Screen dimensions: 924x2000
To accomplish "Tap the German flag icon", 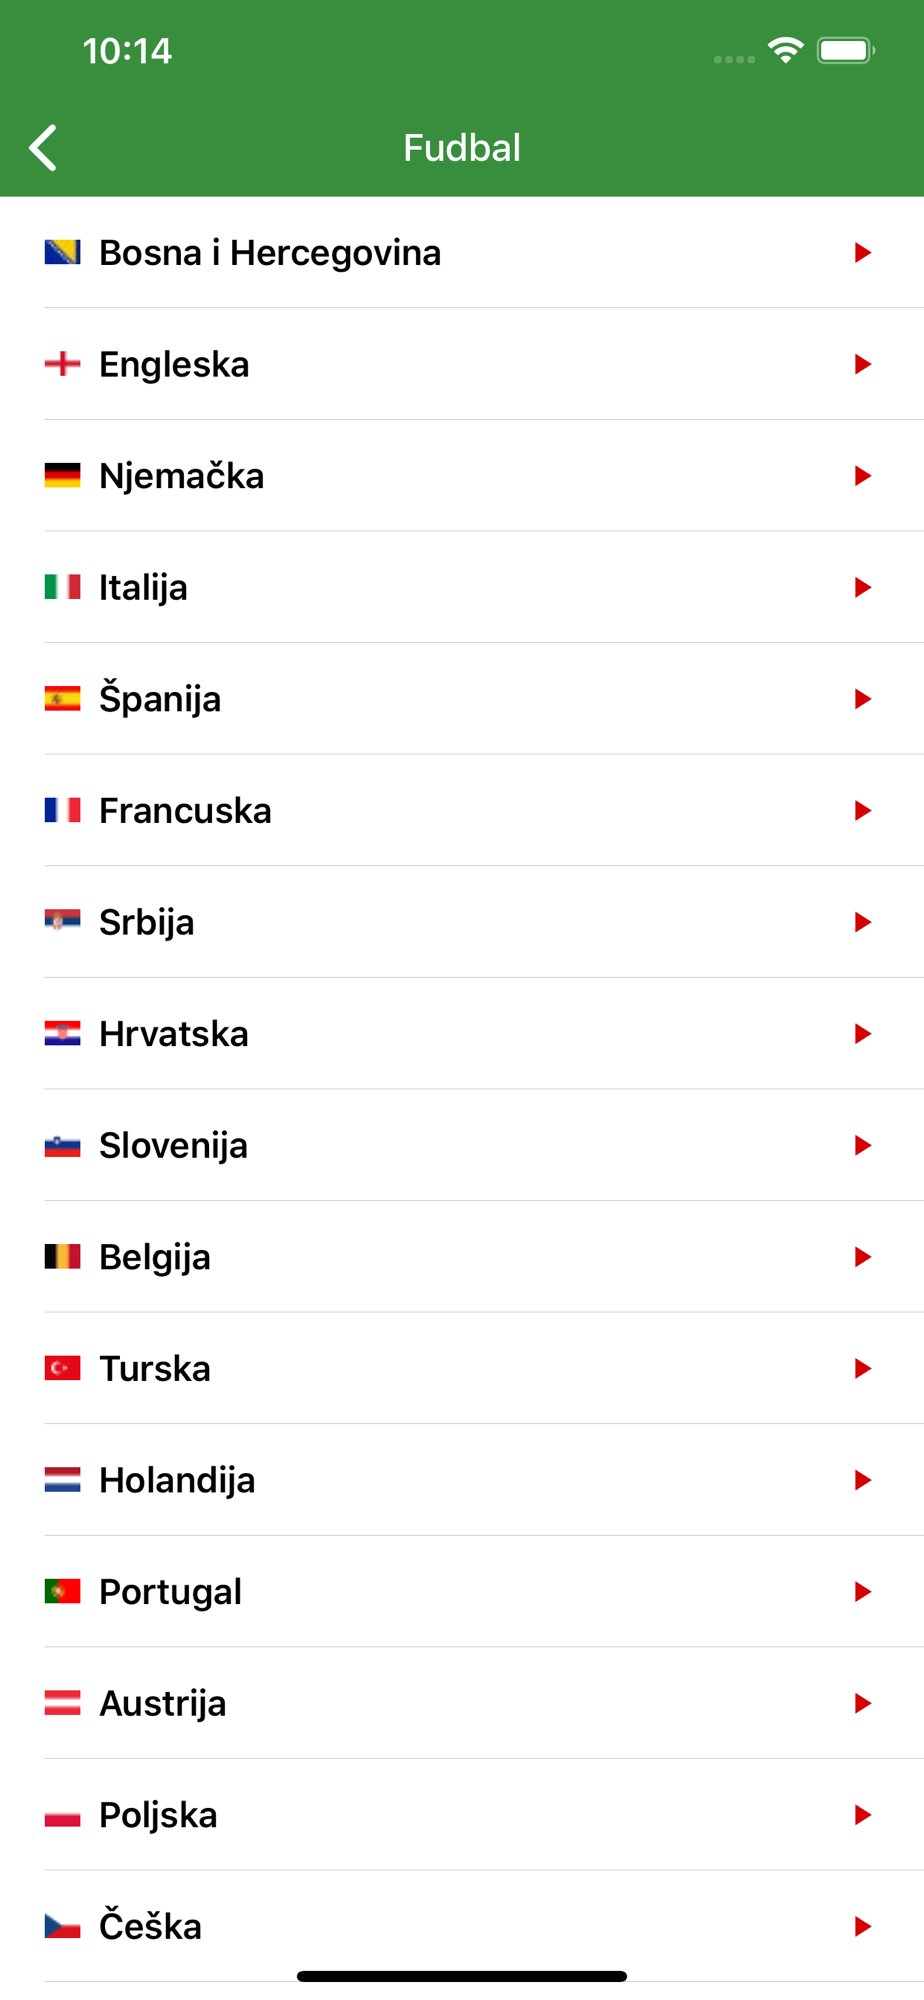I will point(62,476).
